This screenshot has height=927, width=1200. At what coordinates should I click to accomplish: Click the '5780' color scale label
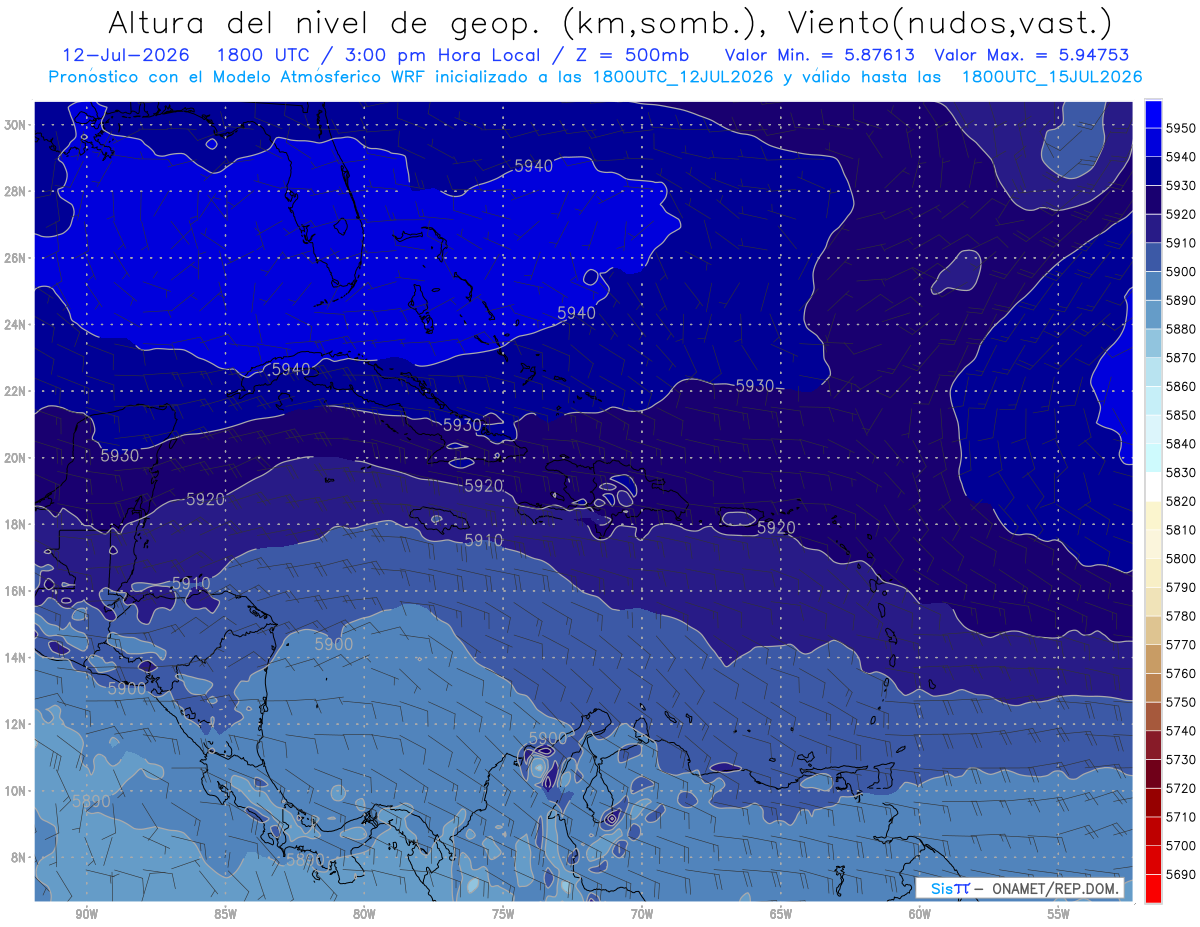point(1180,616)
